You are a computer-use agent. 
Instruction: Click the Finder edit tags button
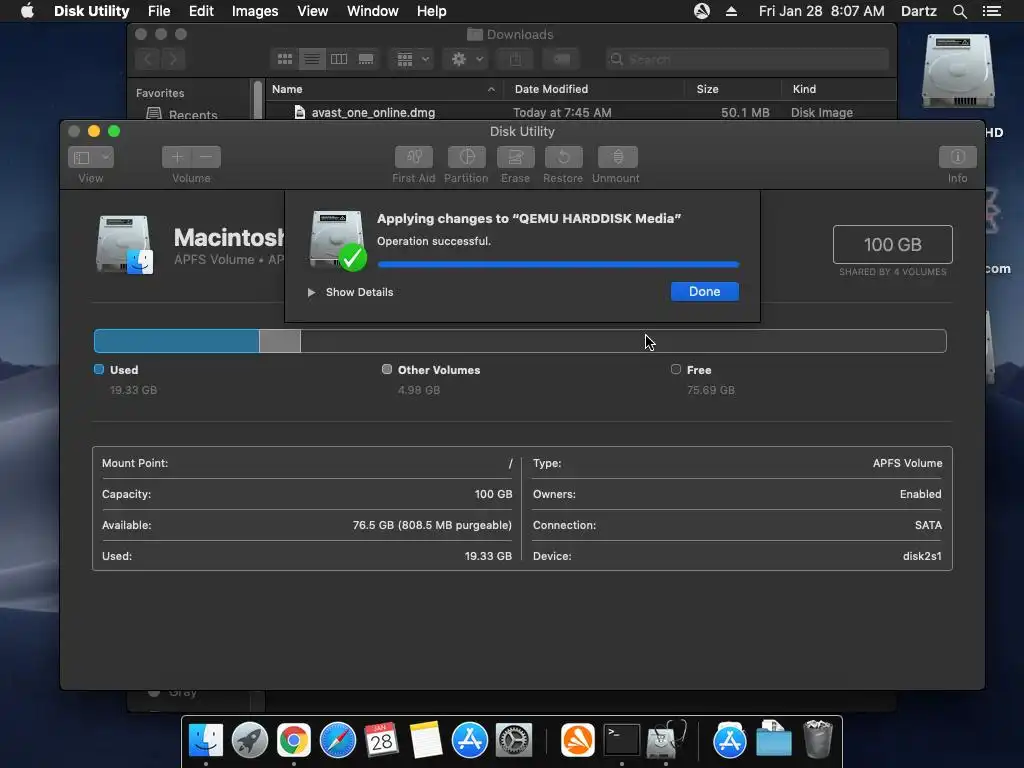[561, 59]
